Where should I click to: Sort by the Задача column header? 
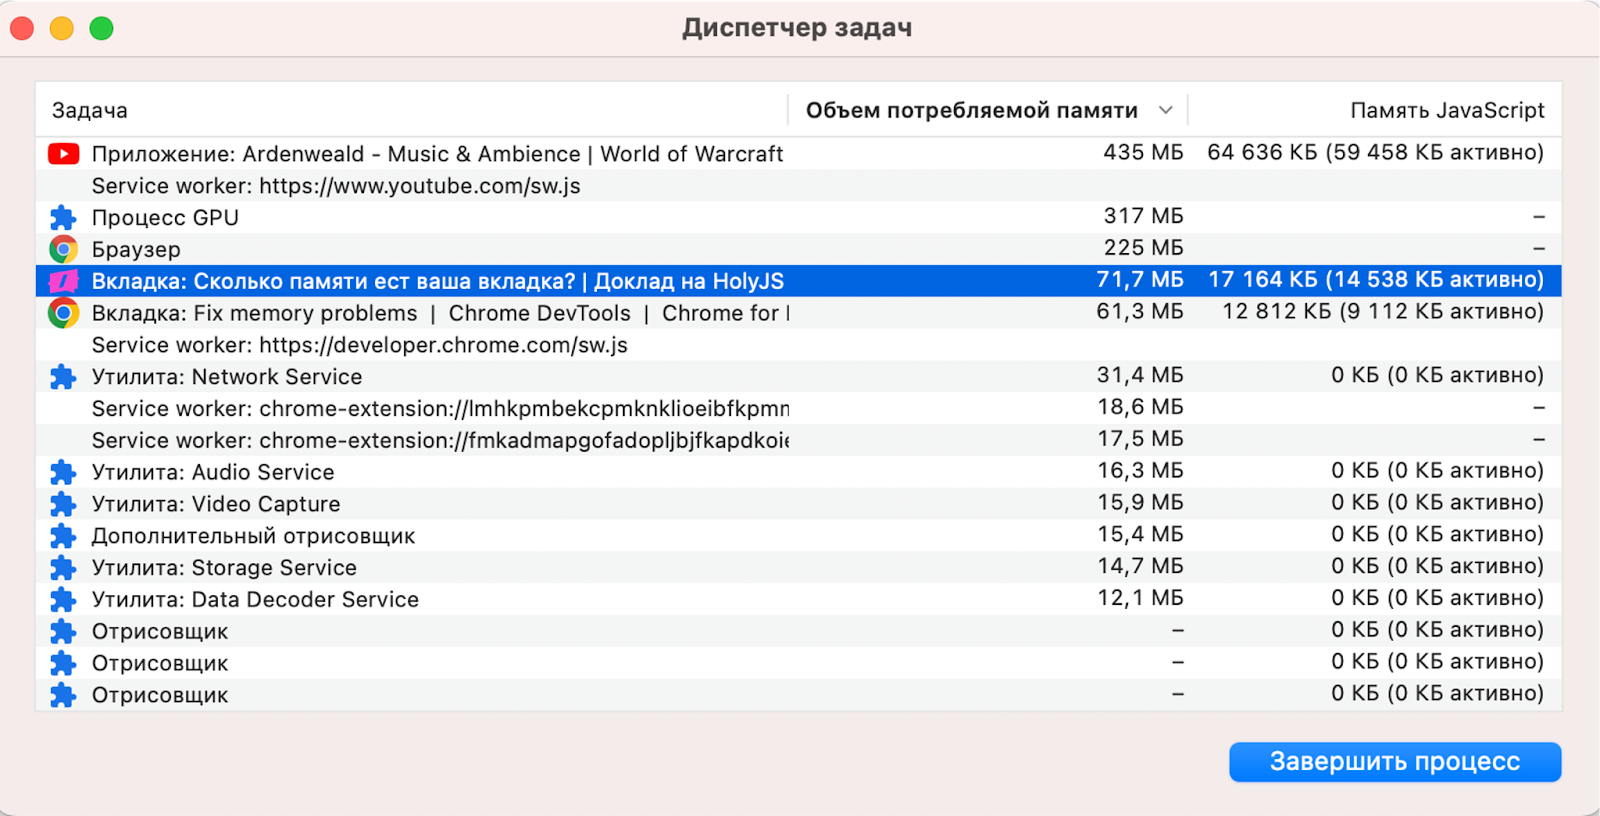click(90, 110)
